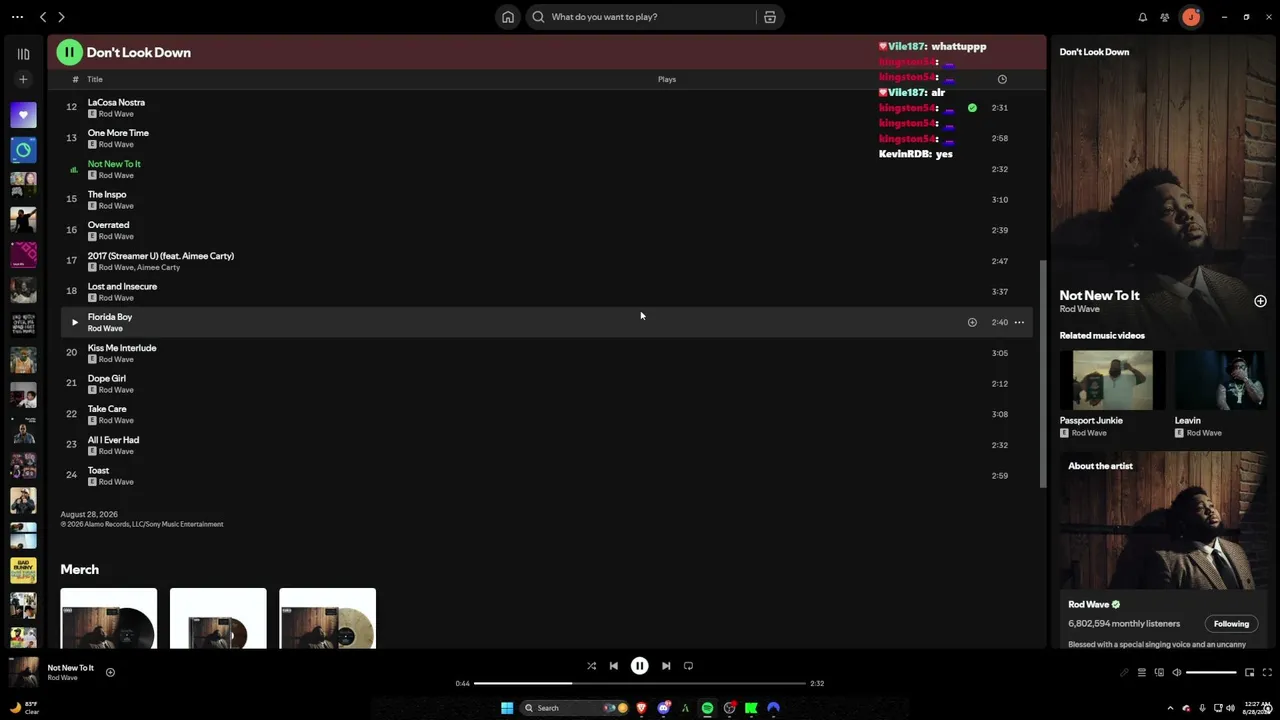The image size is (1280, 720).
Task: Open Spotify taskbar icon
Action: point(707,708)
